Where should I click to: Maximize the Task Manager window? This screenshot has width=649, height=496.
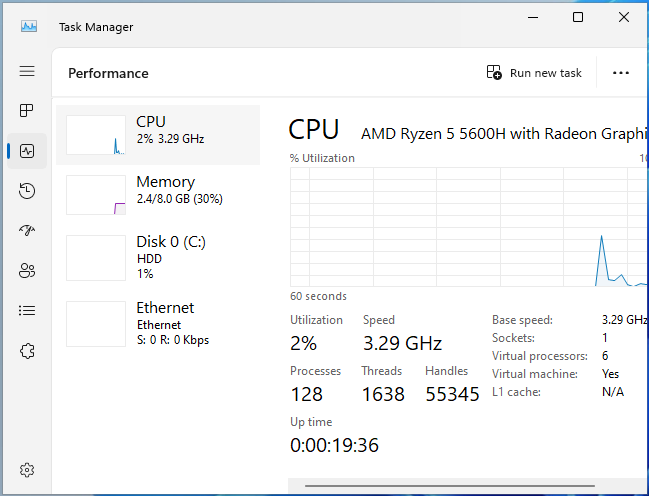(x=578, y=17)
